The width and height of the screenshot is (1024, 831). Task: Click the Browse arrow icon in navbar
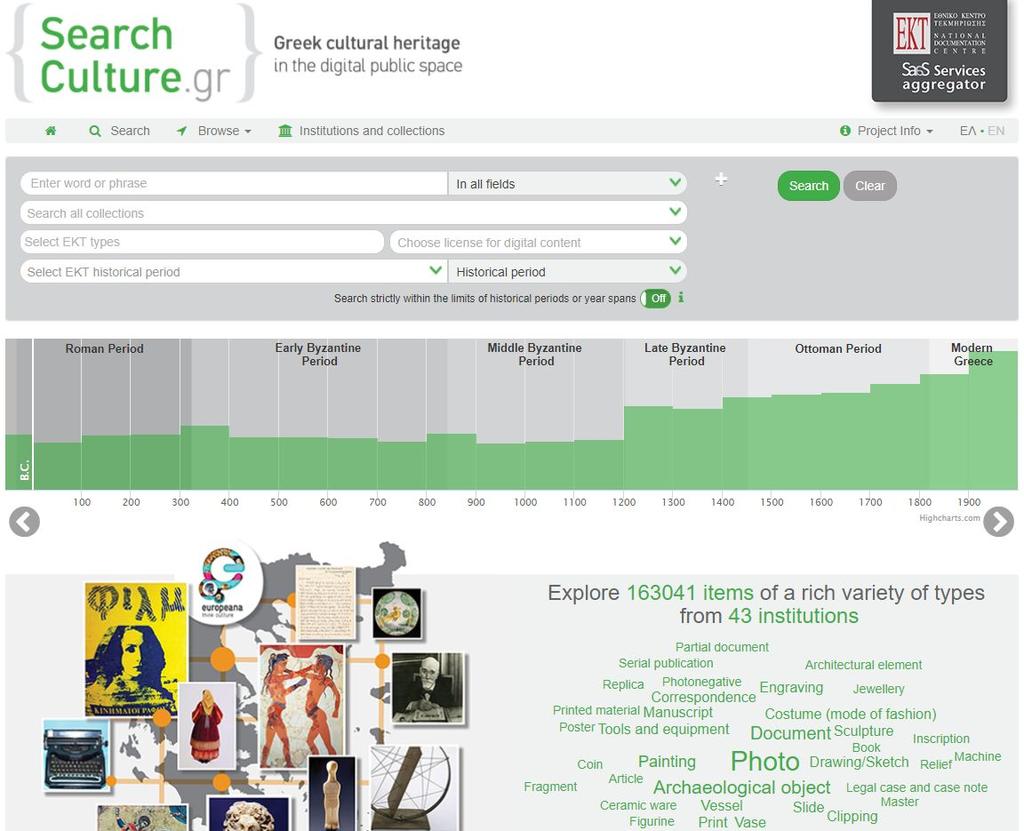point(182,131)
